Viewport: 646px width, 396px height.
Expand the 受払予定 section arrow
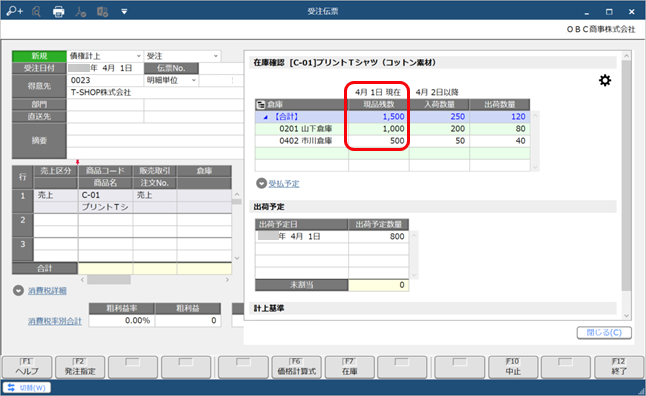261,183
